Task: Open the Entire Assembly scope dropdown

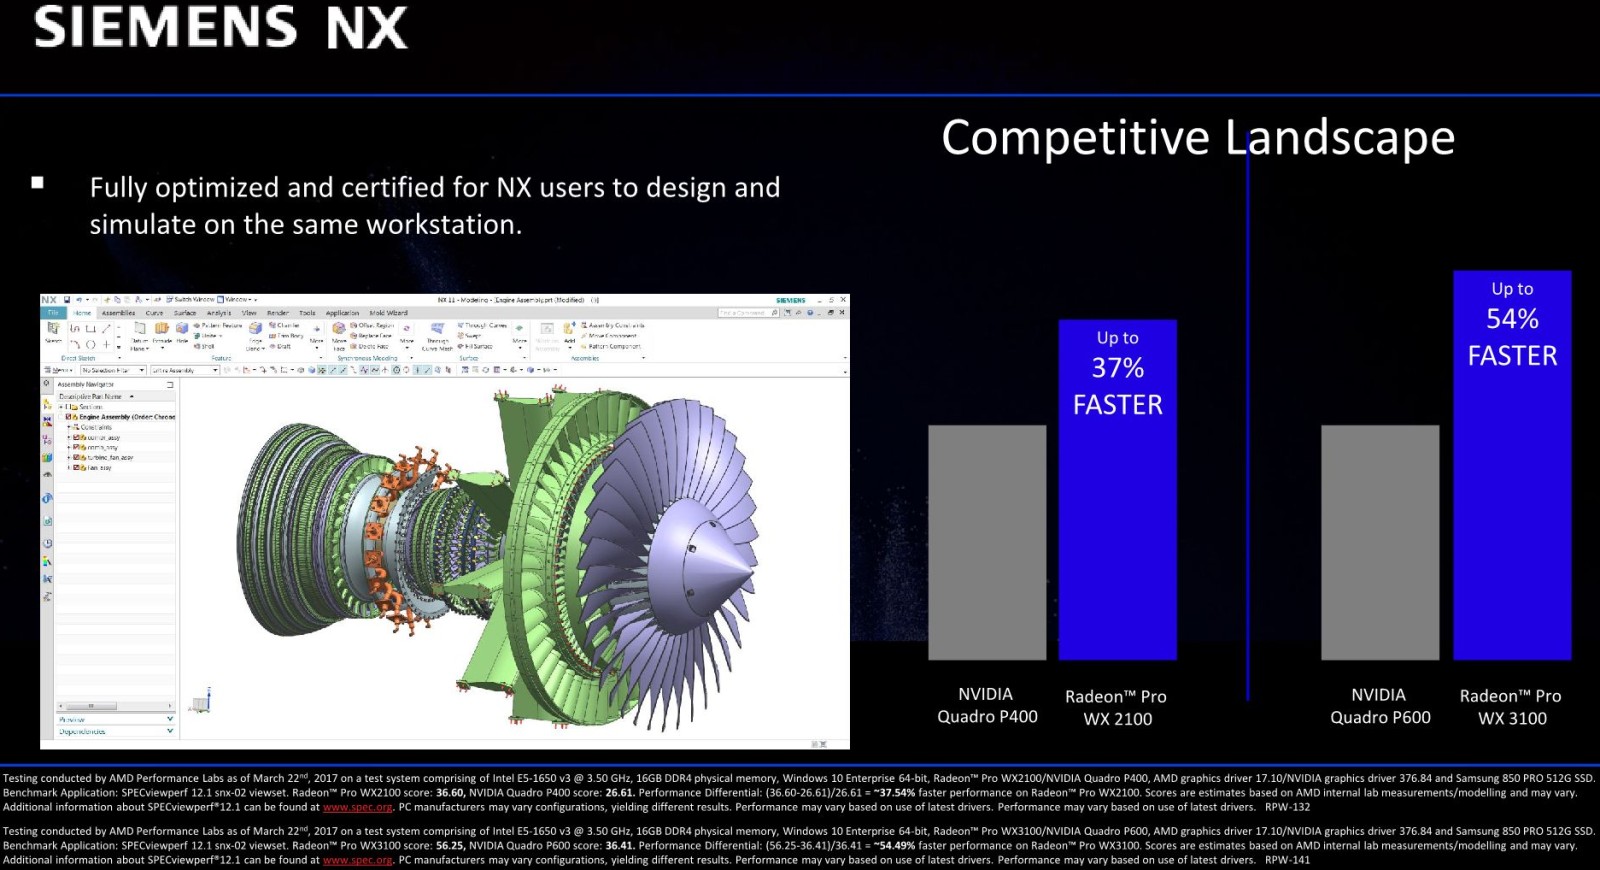Action: [x=185, y=370]
